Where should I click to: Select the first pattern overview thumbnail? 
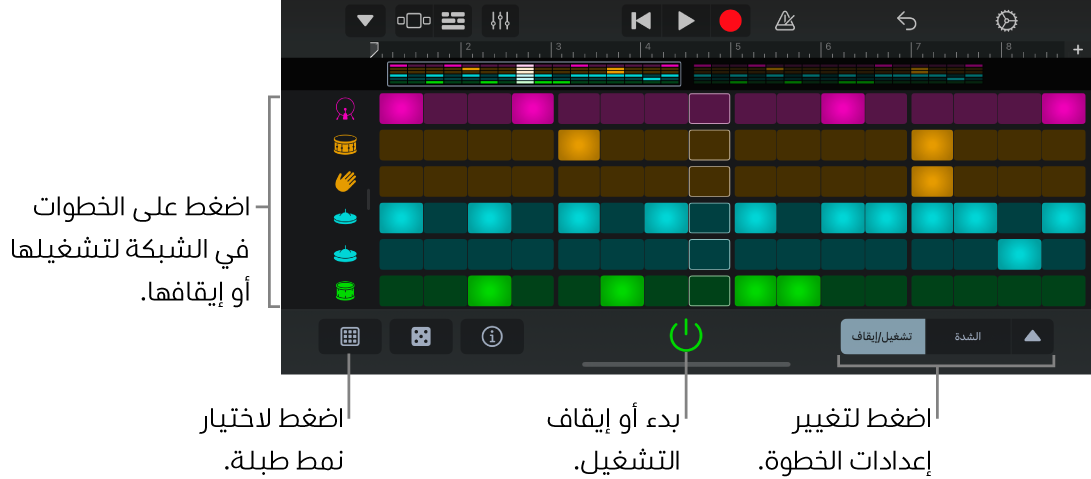pyautogui.click(x=534, y=73)
